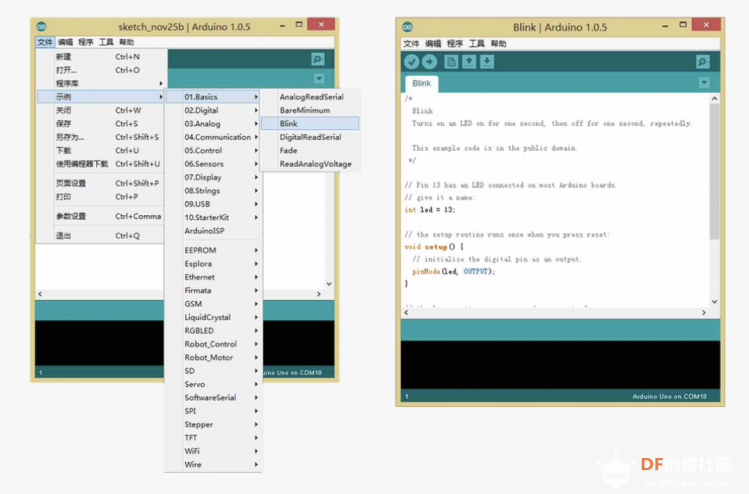The height and width of the screenshot is (494, 749).
Task: Click Arduino logo in sketch_nov25b title bar
Action: point(42,26)
